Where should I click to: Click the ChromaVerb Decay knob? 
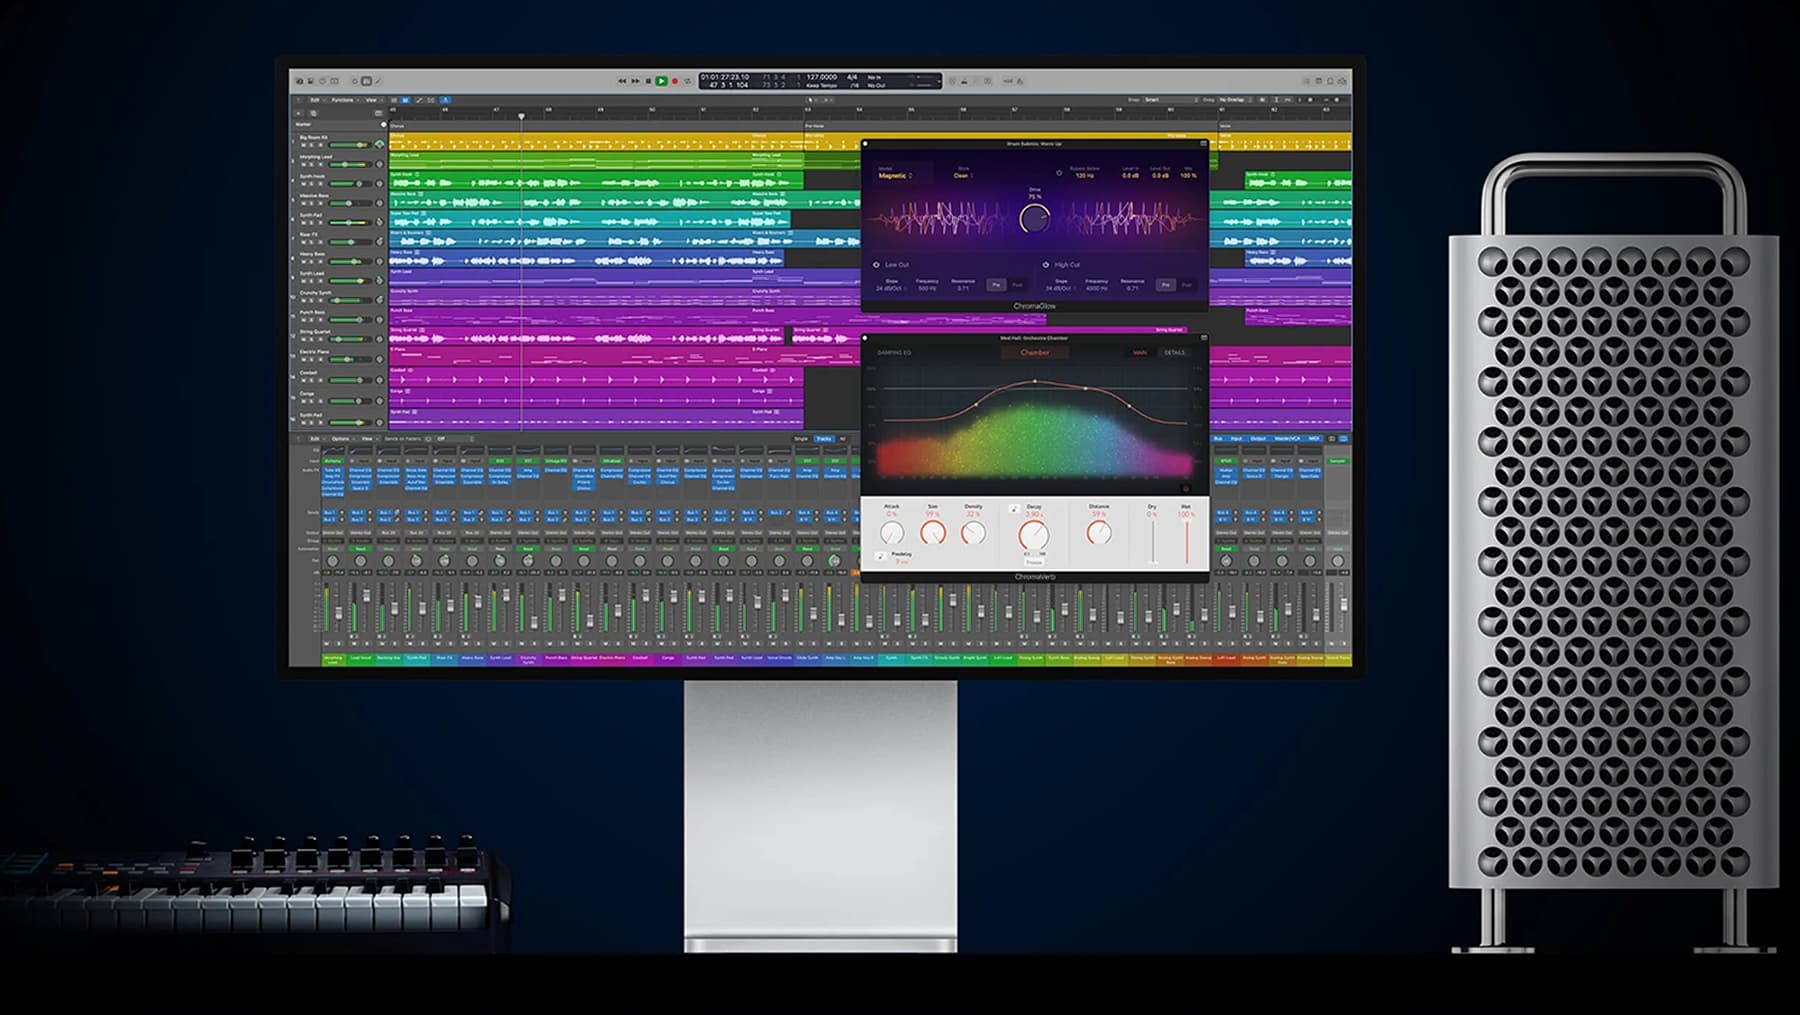1033,535
